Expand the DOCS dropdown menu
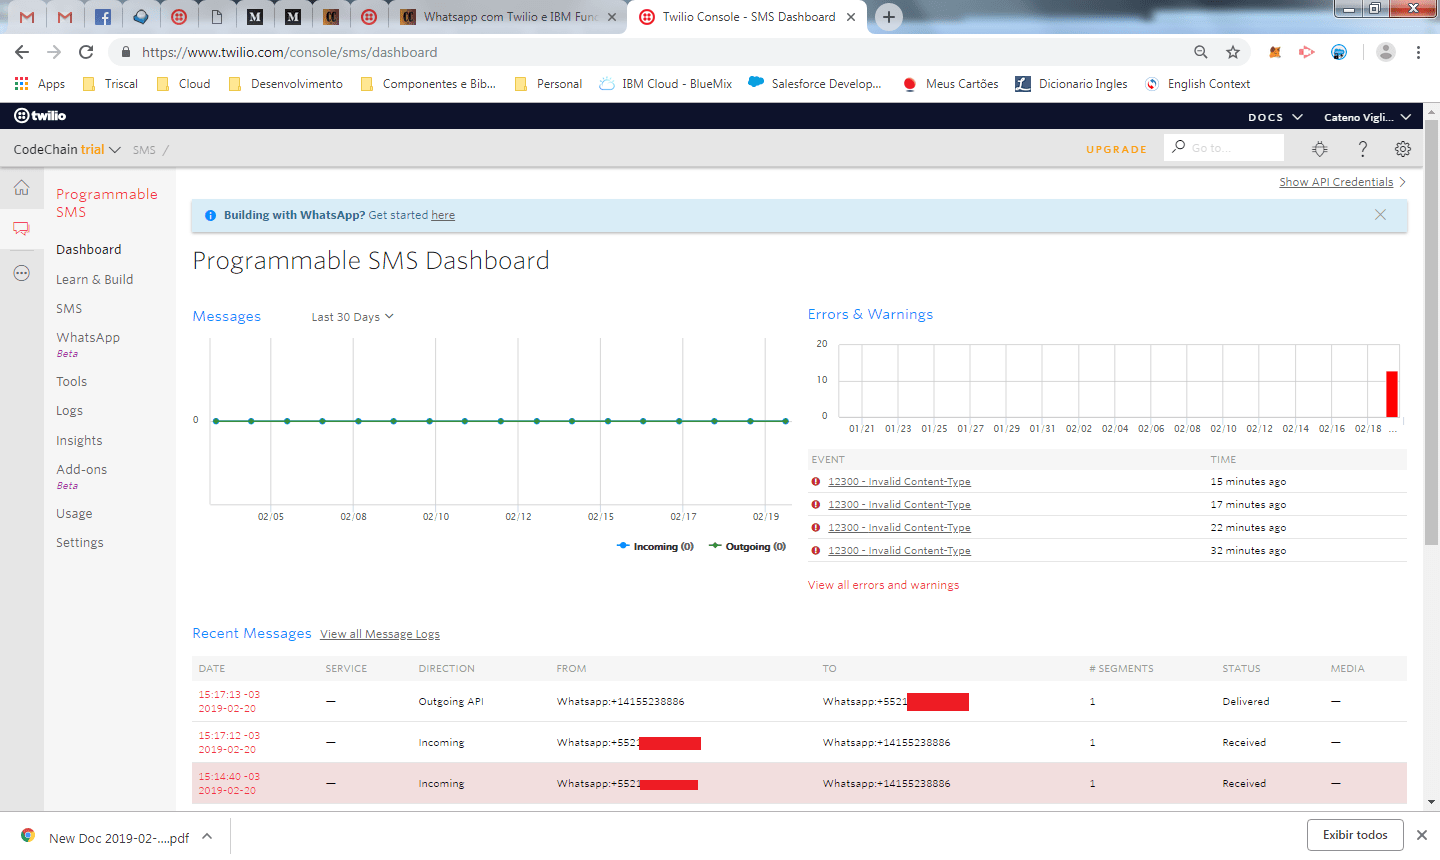The image size is (1440, 860). tap(1275, 117)
